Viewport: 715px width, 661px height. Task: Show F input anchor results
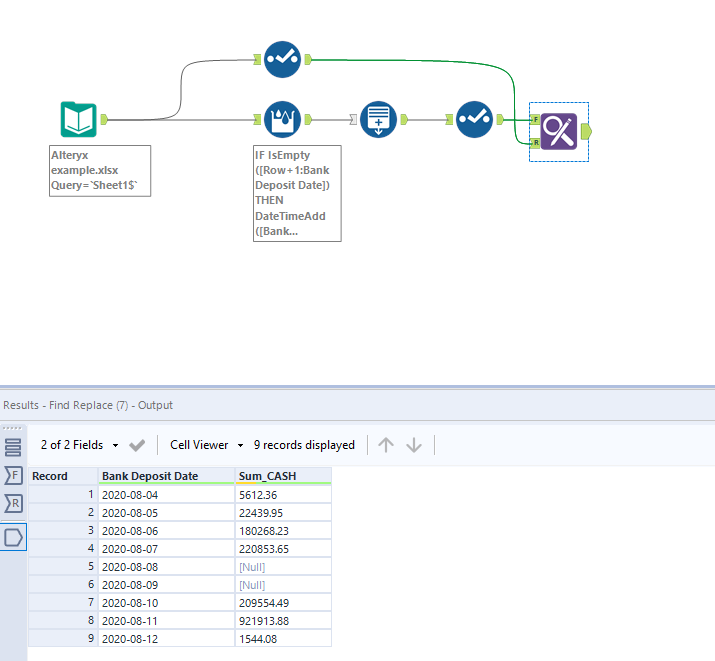point(13,475)
